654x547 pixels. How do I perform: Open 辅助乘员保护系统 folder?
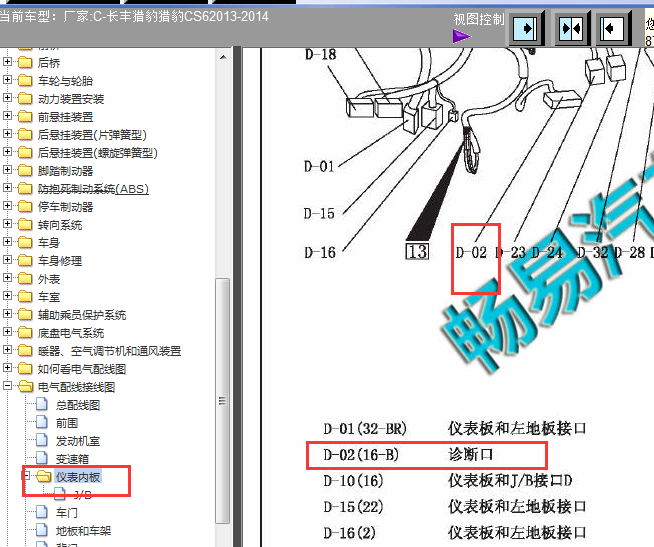[82, 315]
